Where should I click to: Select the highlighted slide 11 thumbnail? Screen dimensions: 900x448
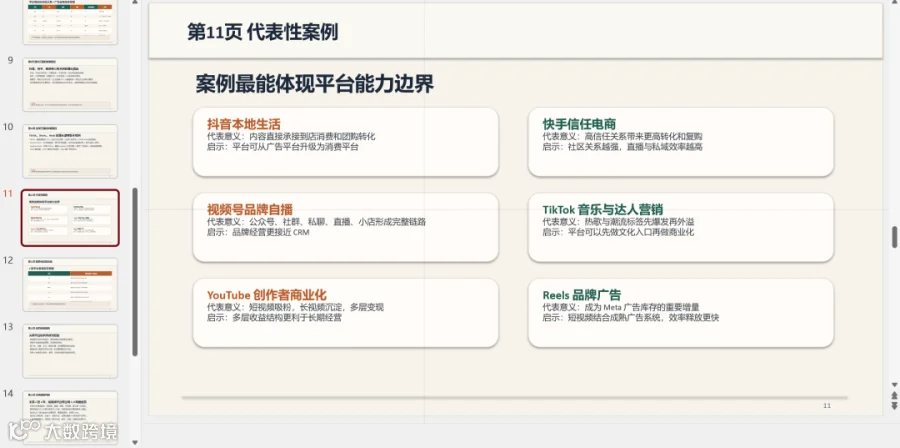pos(70,218)
